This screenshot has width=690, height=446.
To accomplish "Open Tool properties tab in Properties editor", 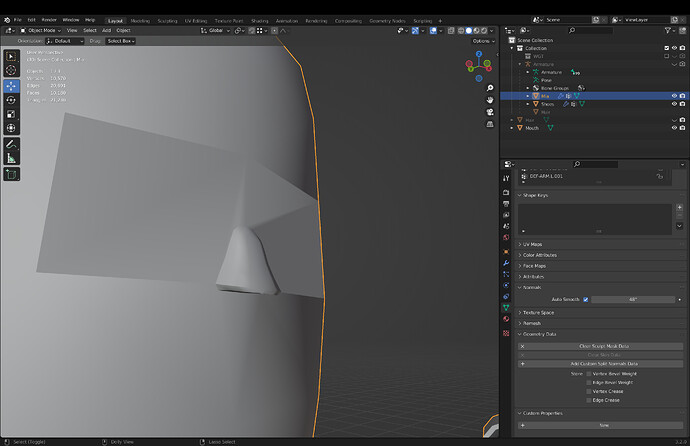I will pyautogui.click(x=506, y=178).
